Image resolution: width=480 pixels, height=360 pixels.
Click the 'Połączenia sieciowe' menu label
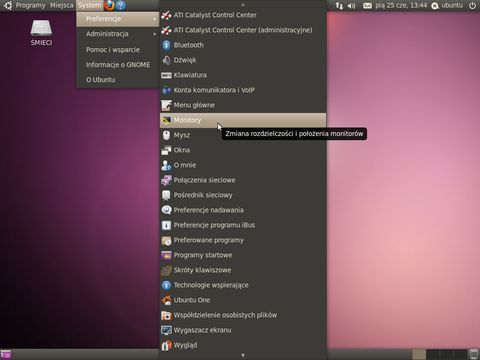point(204,180)
